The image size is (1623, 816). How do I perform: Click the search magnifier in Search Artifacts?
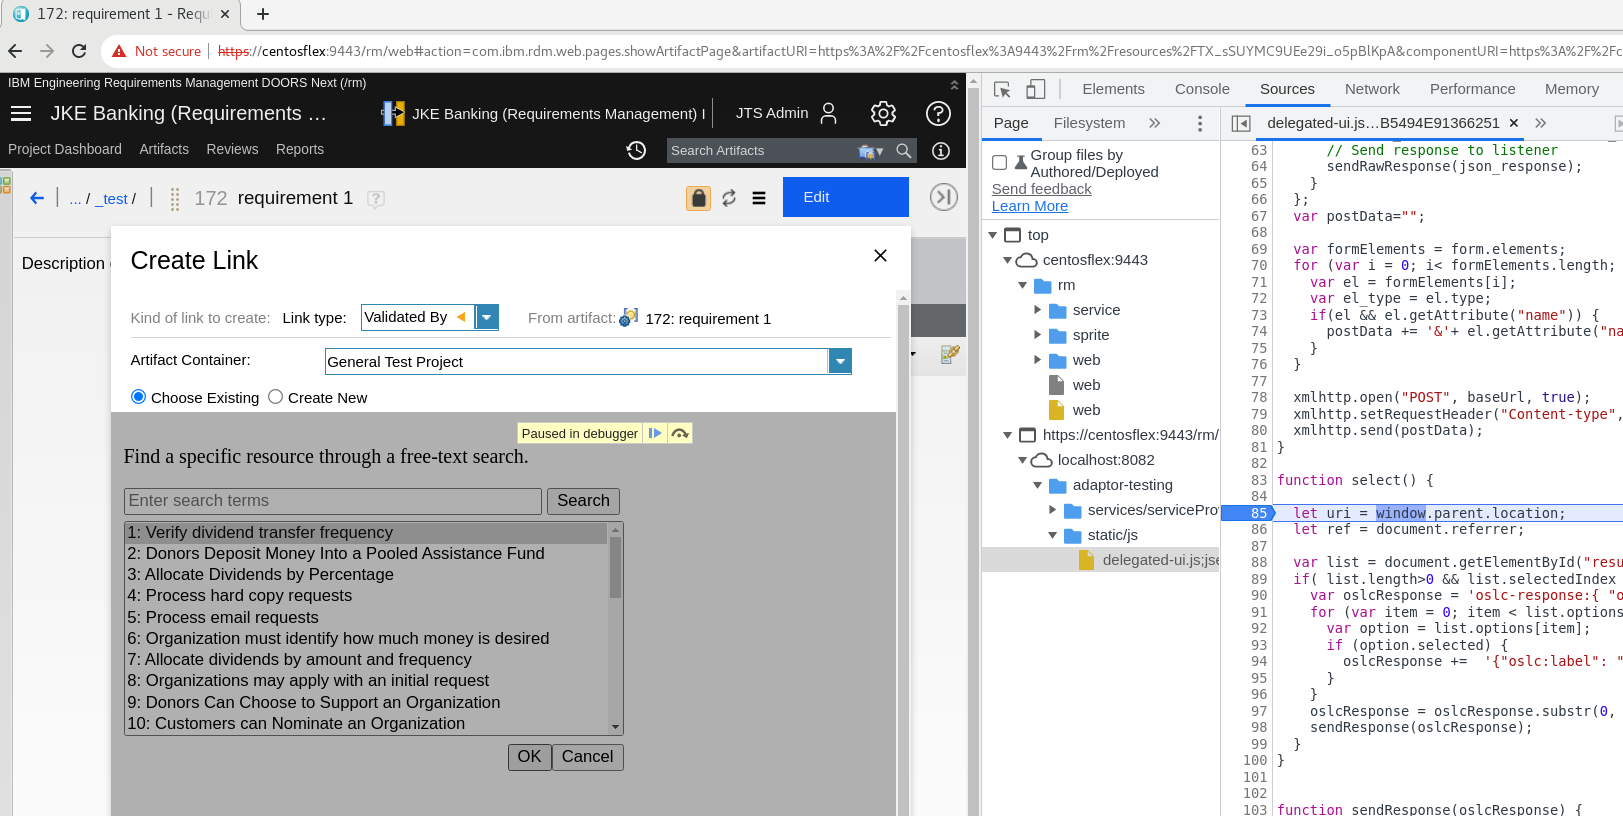pyautogui.click(x=904, y=150)
